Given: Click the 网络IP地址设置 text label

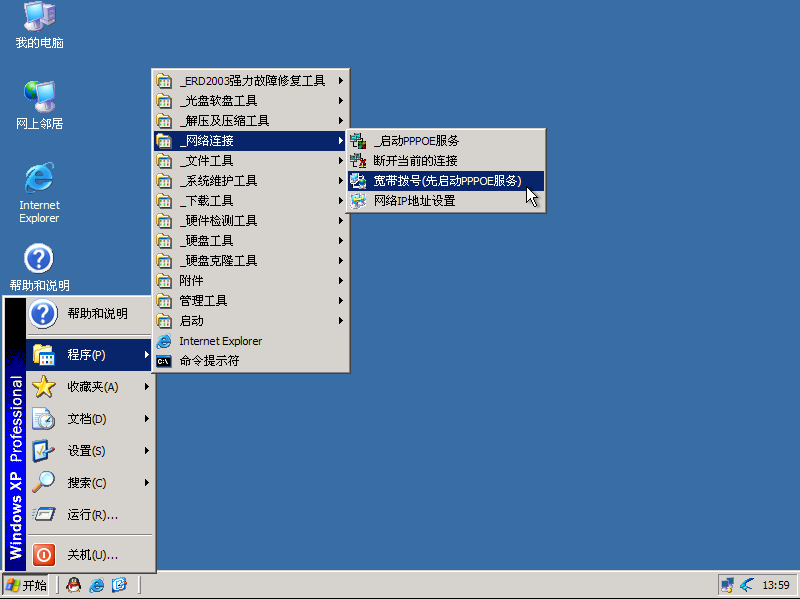Looking at the screenshot, I should click(414, 201).
